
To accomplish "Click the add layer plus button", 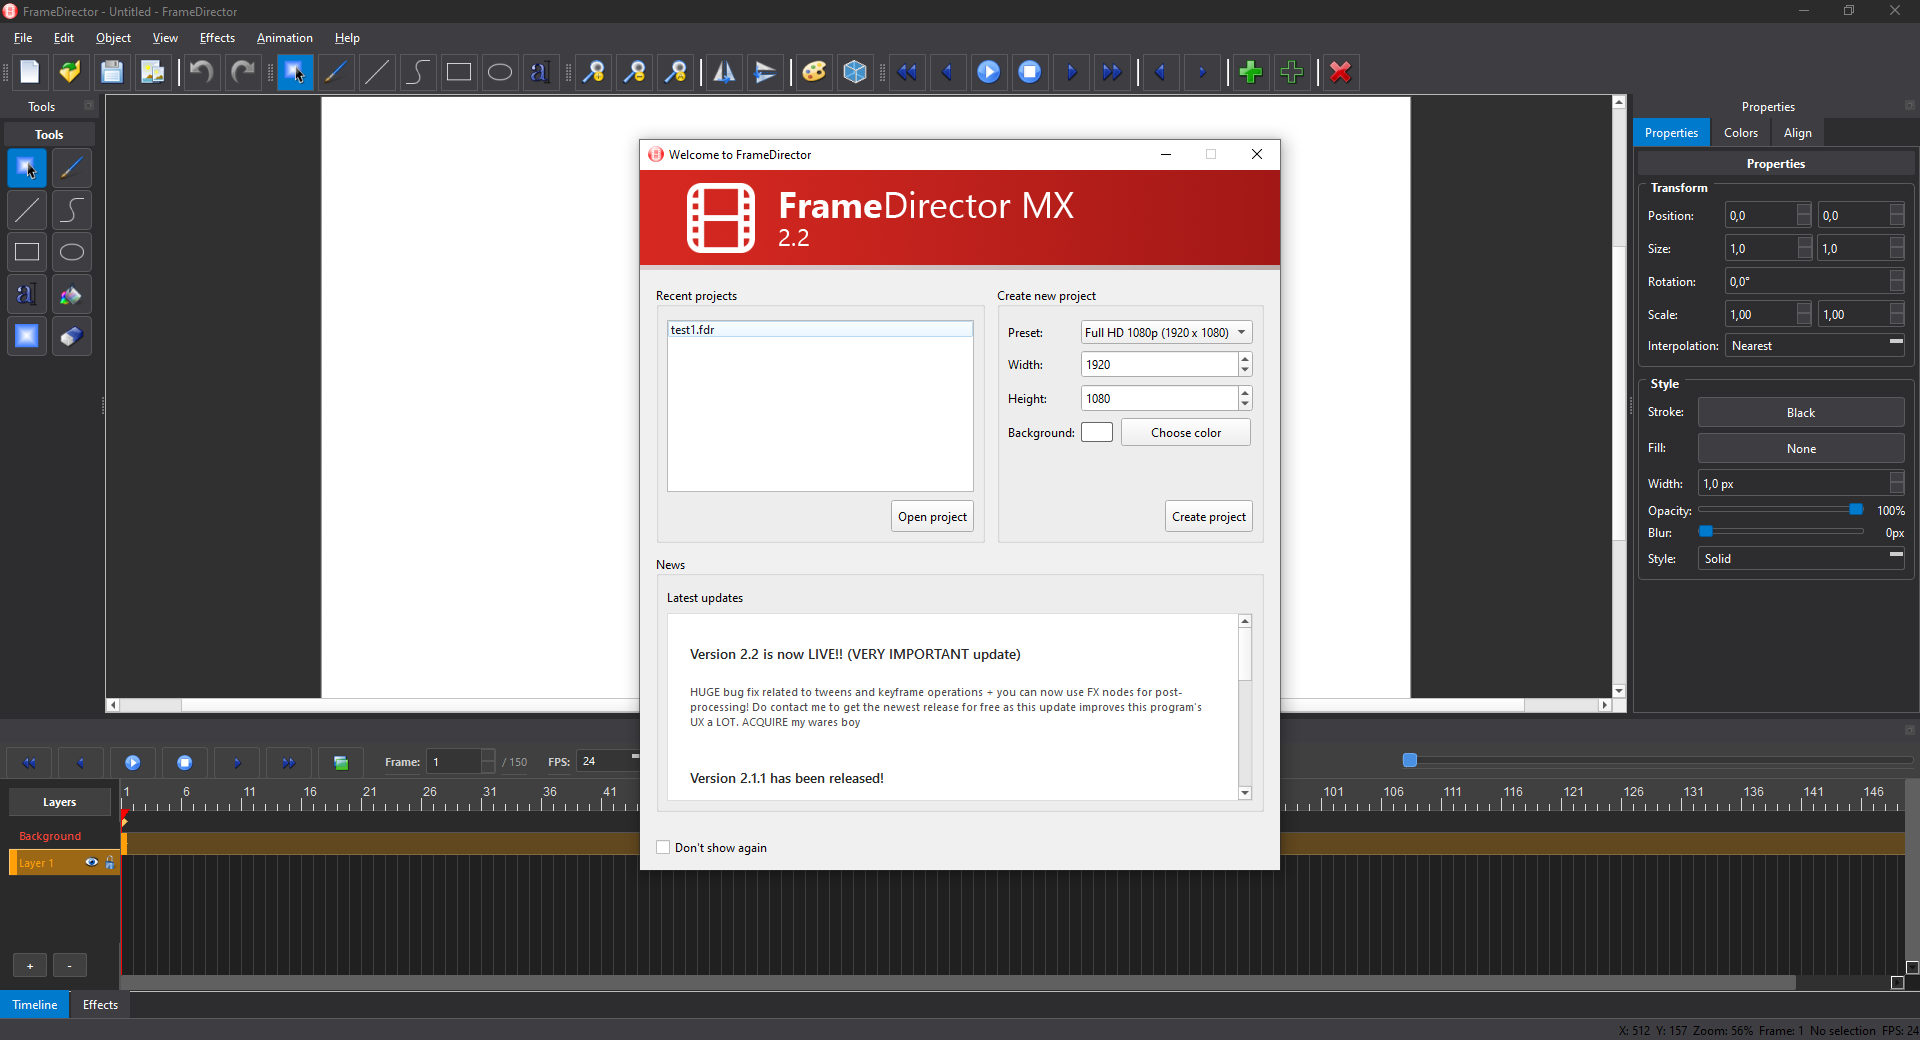I will click(30, 965).
